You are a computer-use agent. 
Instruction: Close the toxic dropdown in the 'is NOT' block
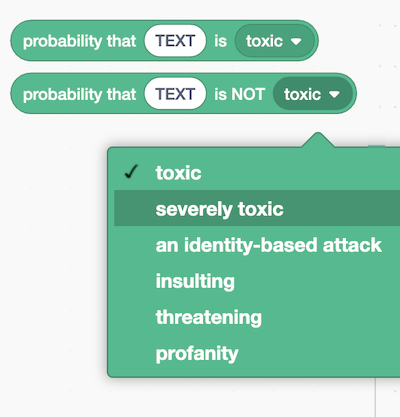(313, 94)
